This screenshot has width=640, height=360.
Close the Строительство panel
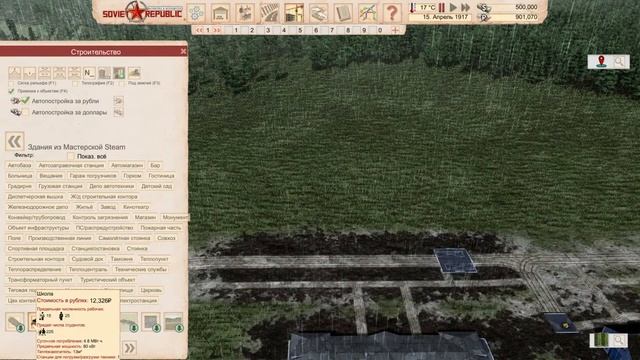[x=183, y=51]
